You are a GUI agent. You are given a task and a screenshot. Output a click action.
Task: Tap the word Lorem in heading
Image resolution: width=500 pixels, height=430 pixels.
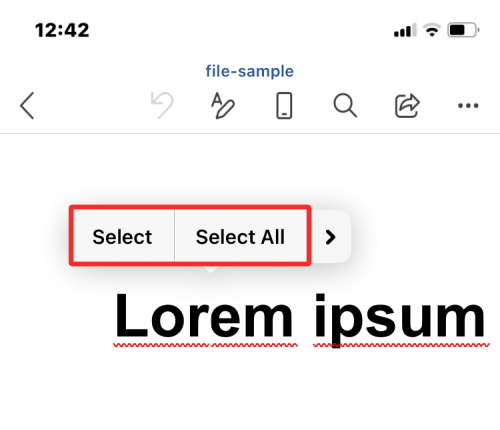pyautogui.click(x=203, y=315)
